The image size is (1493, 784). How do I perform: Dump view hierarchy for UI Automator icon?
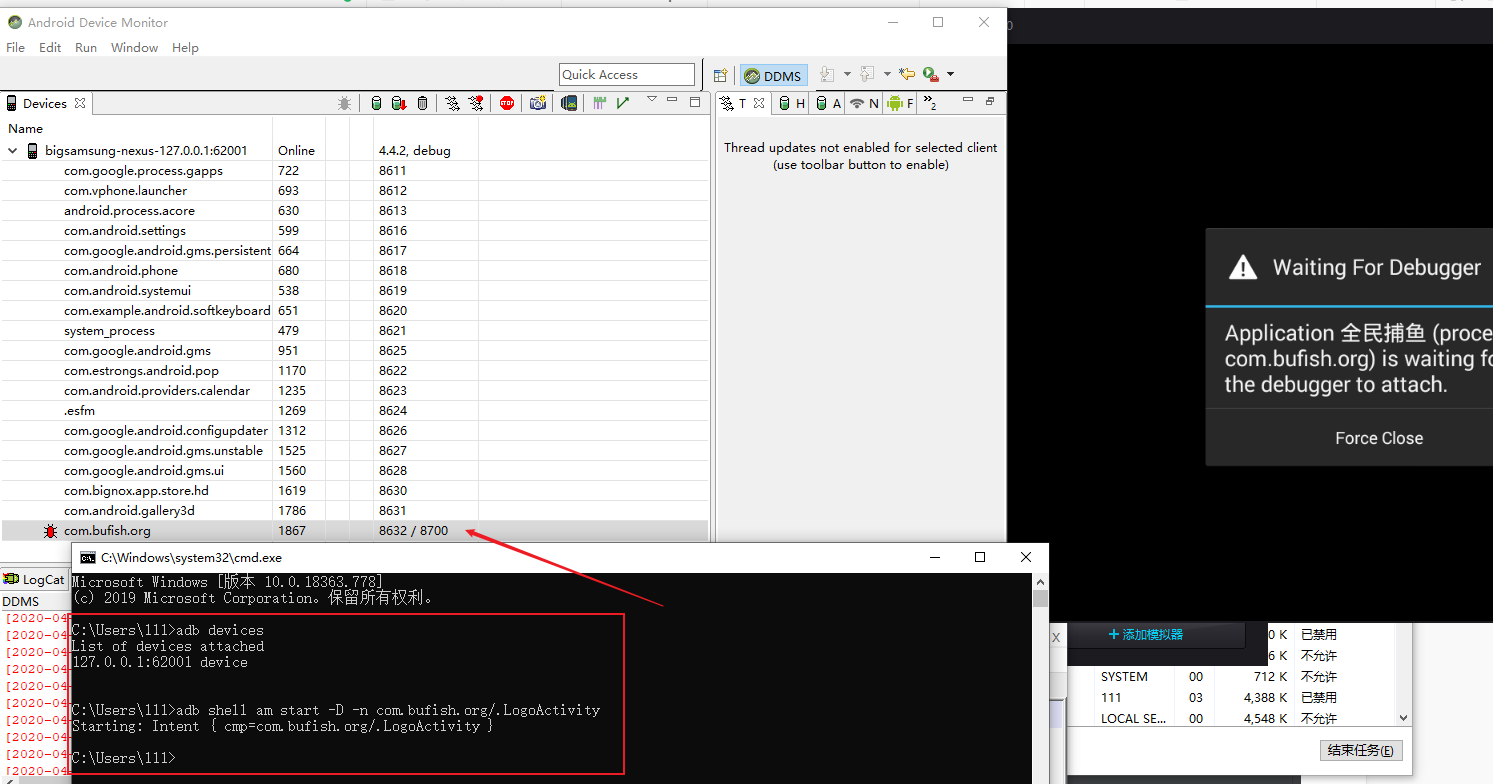(x=569, y=103)
